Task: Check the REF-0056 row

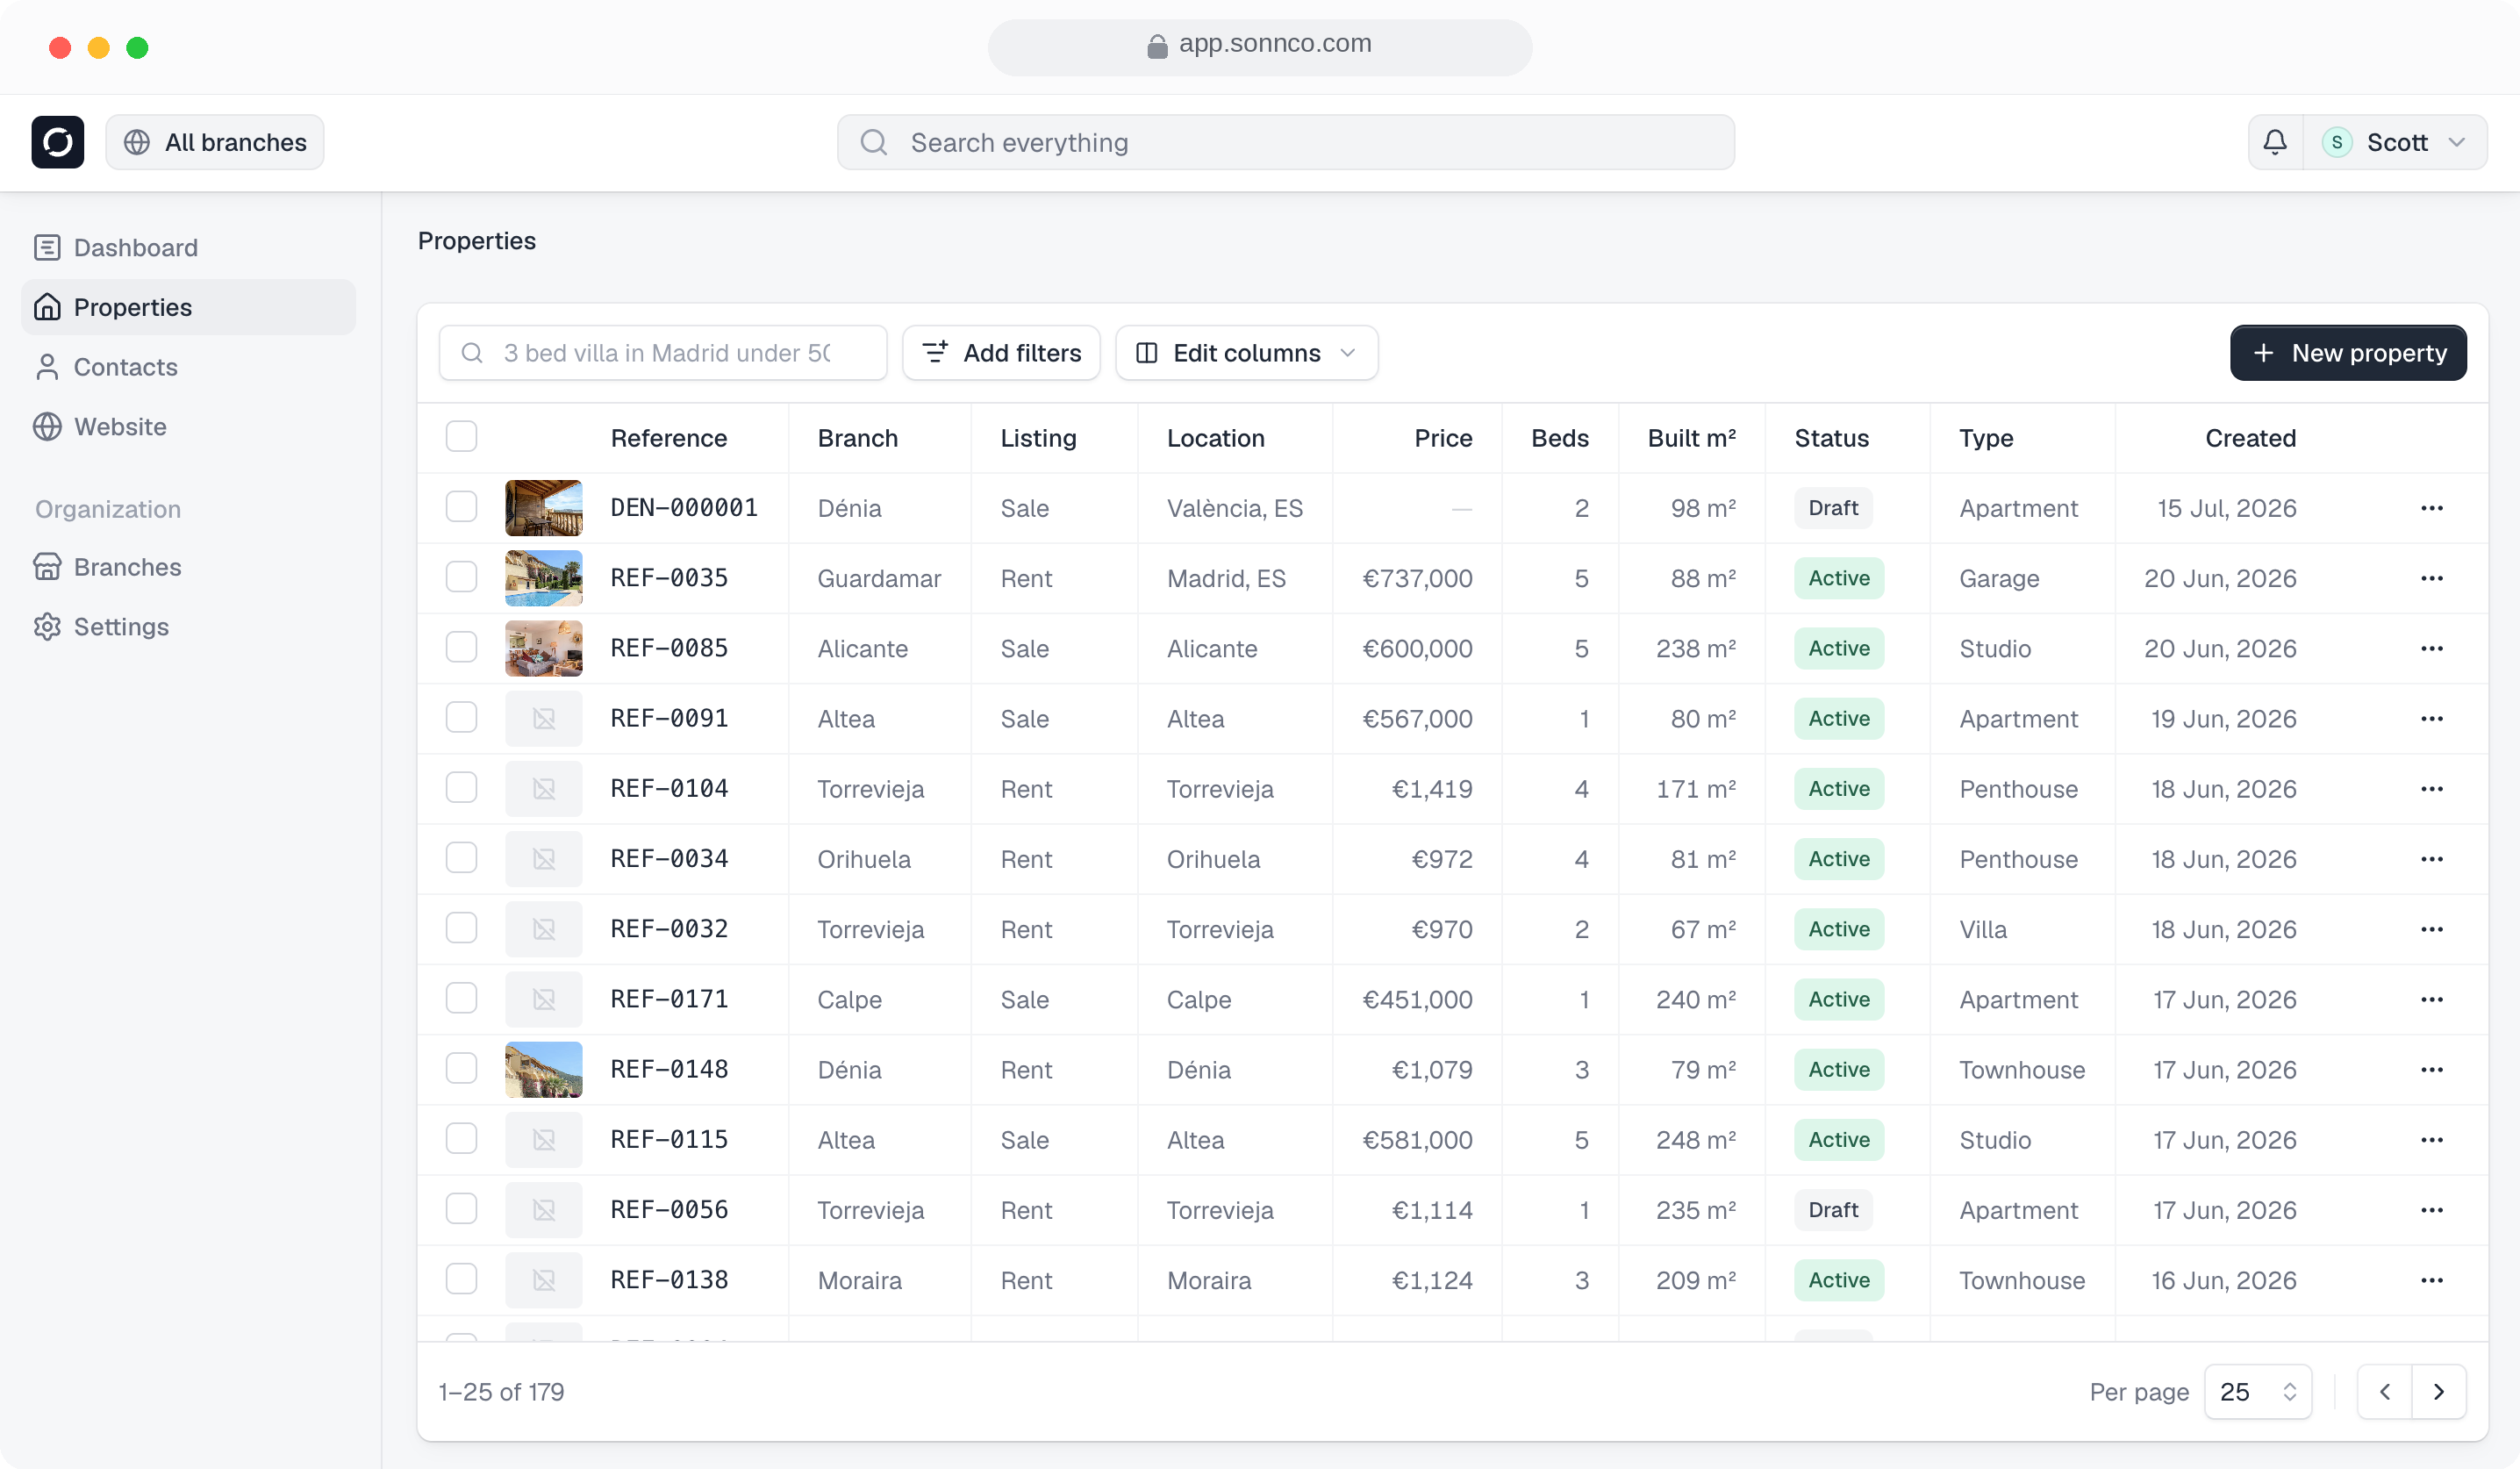Action: [461, 1209]
